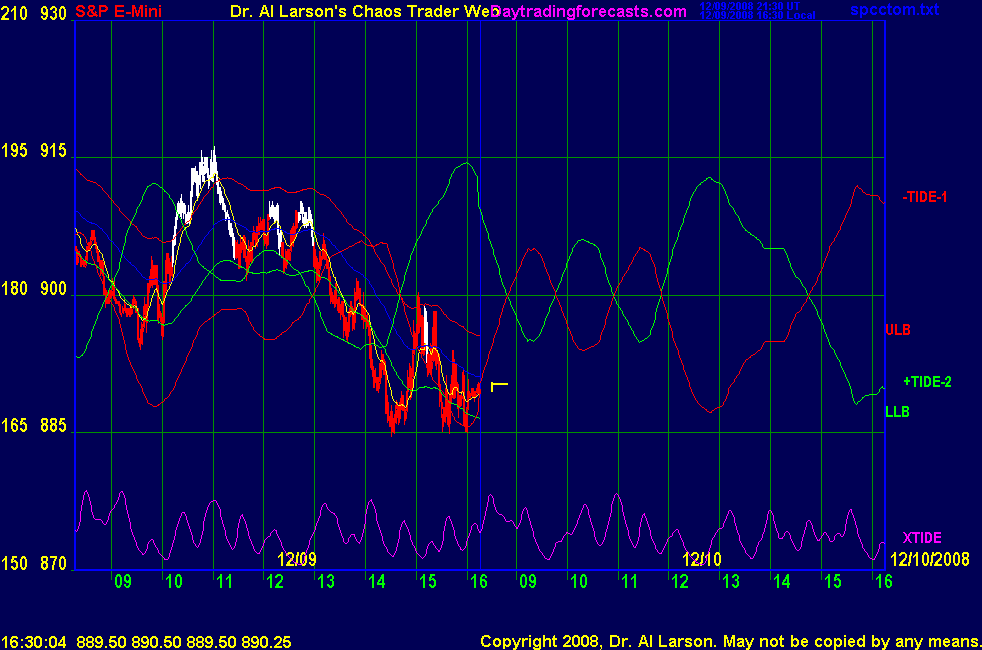Click the yellow price marker flag
This screenshot has height=650, width=982.
499,385
